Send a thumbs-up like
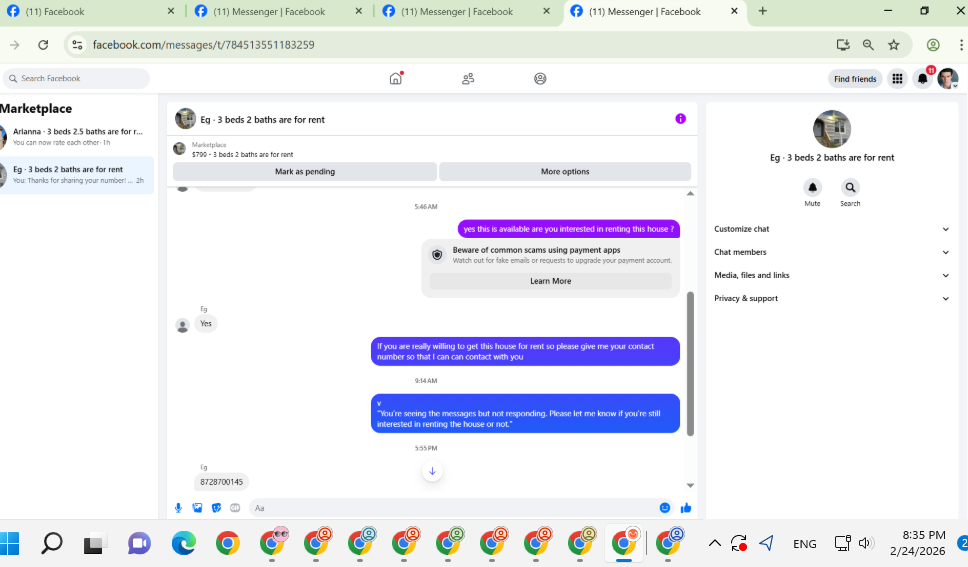The width and height of the screenshot is (968, 567). [x=686, y=508]
